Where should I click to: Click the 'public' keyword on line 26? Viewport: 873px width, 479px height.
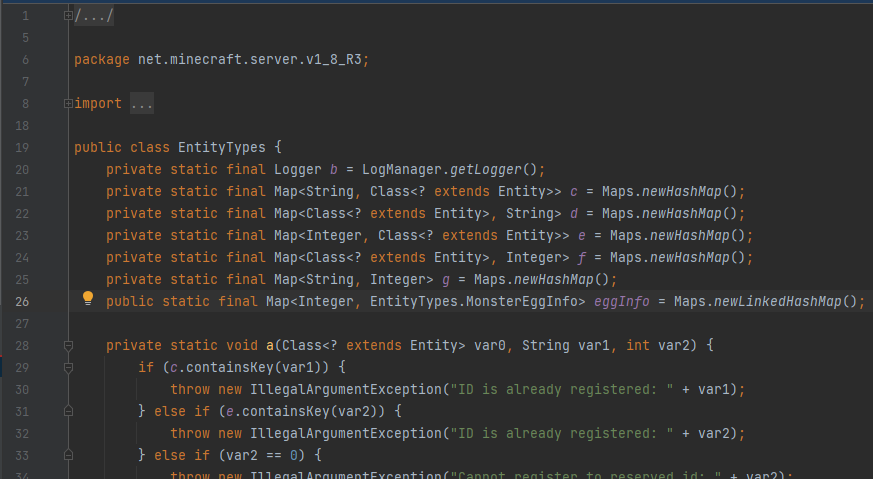[x=130, y=302]
